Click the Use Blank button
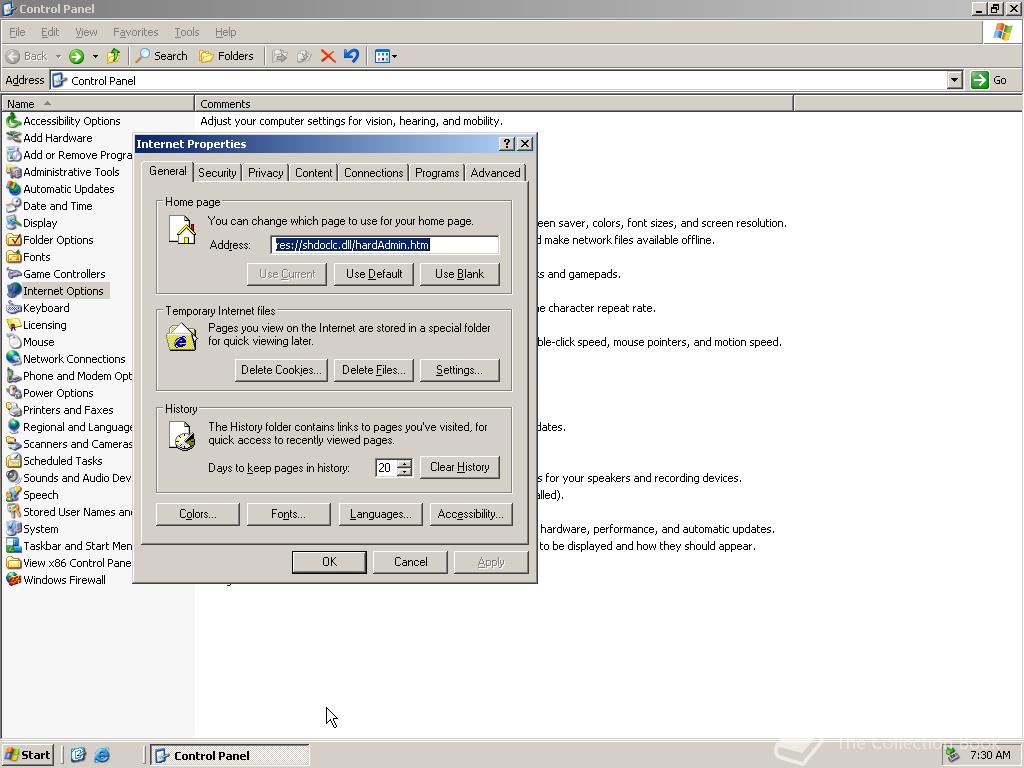 (x=460, y=274)
